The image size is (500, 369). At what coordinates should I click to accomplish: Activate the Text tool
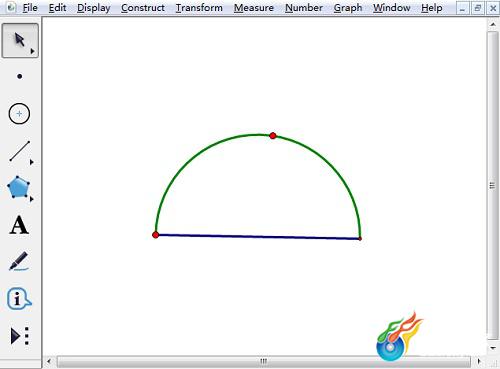tap(19, 225)
